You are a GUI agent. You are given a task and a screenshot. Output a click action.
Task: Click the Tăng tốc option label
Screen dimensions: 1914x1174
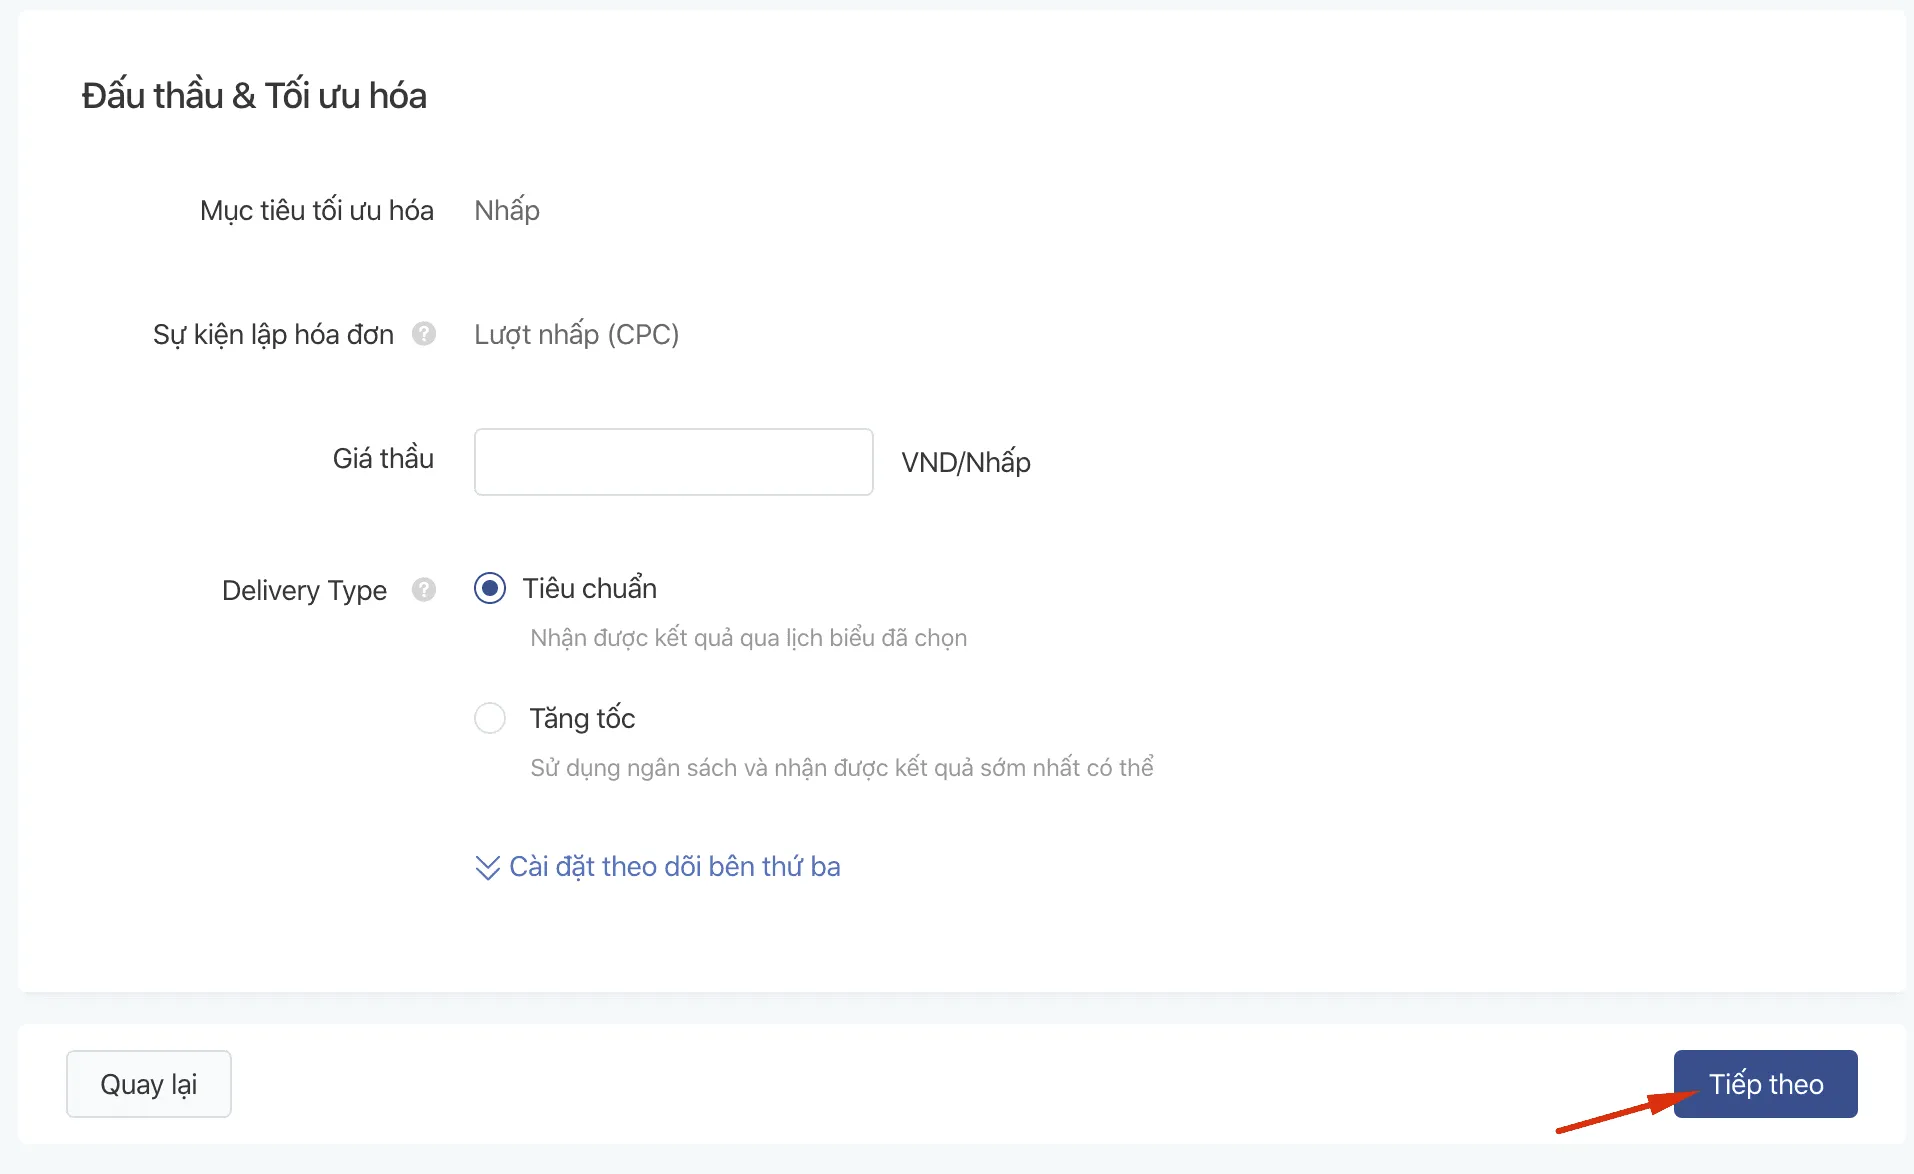(x=582, y=718)
